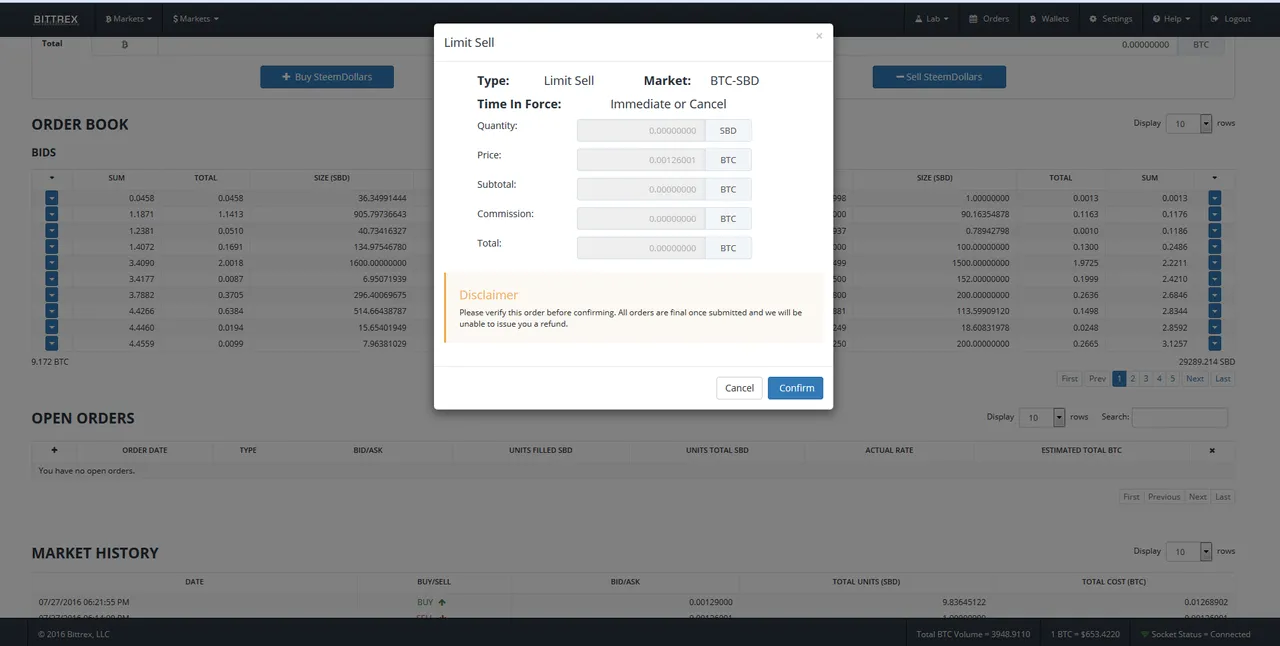Click the Subtotal field in dialog

641,189
